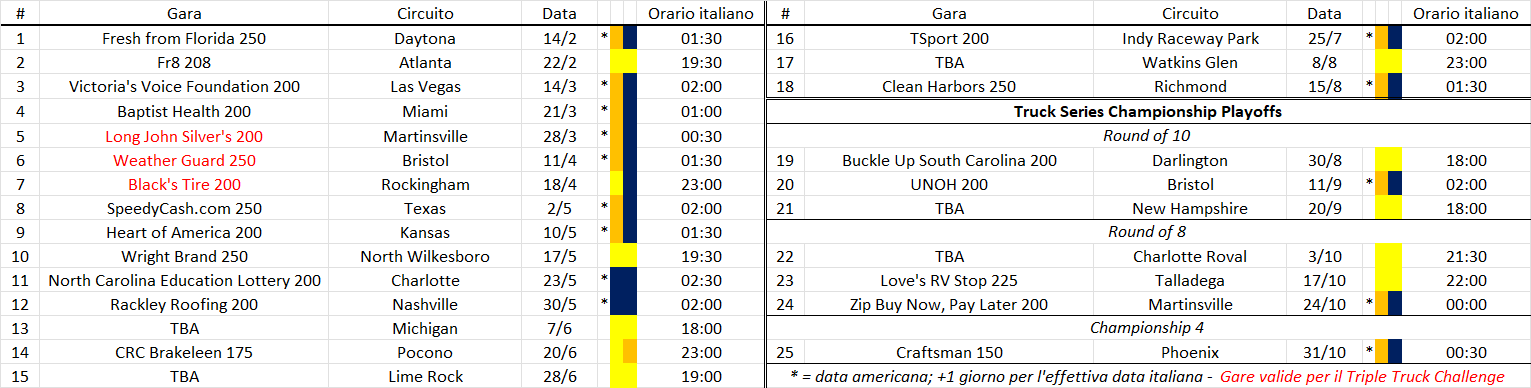Select the Round of 10 subheading
Viewport: 1531px width, 388px height.
pyautogui.click(x=1147, y=136)
